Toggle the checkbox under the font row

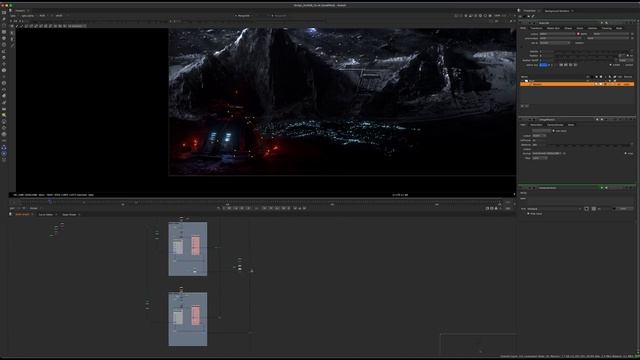click(529, 213)
